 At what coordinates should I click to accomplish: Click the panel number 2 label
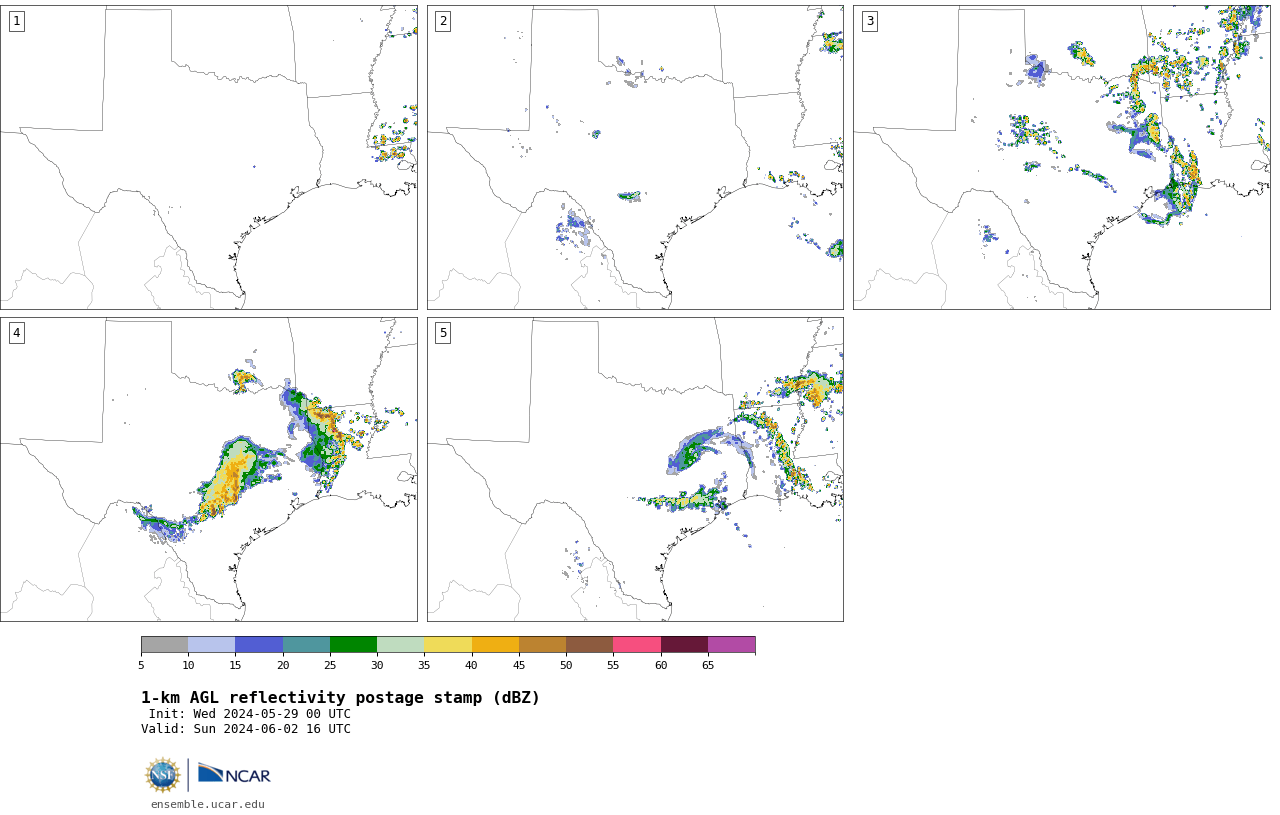pyautogui.click(x=443, y=21)
